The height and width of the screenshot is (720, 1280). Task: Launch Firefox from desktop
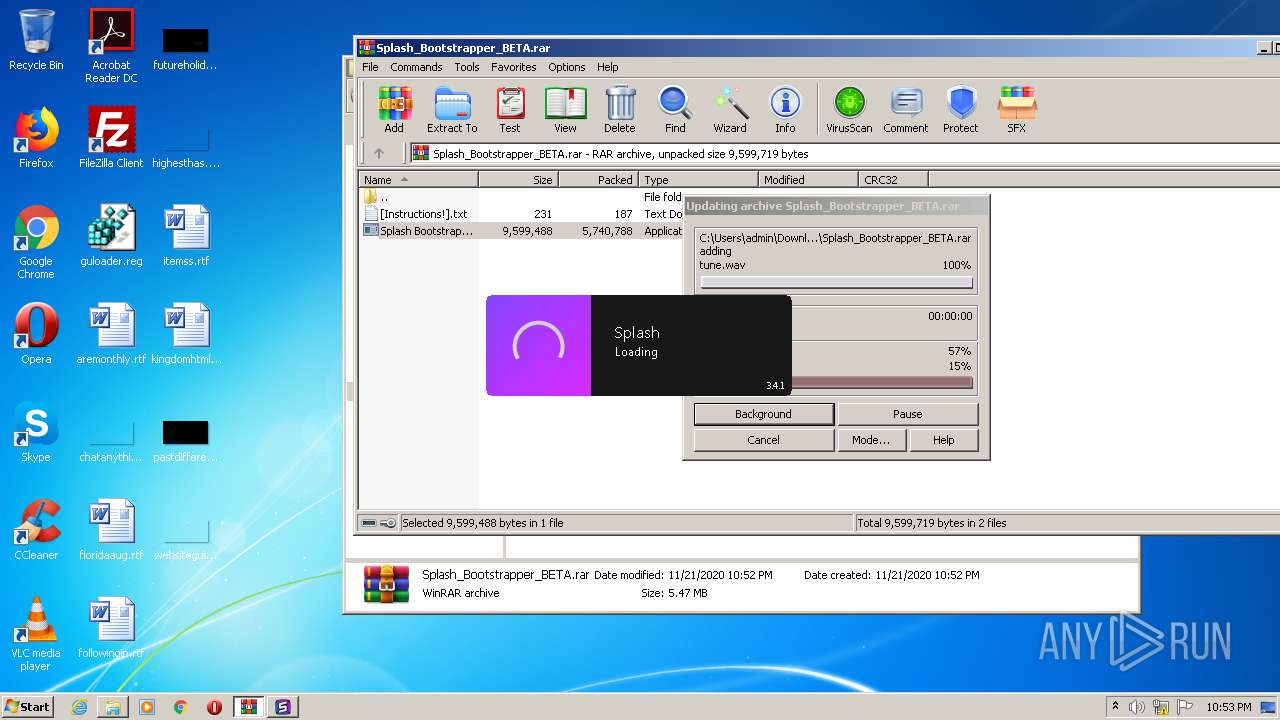pos(36,138)
